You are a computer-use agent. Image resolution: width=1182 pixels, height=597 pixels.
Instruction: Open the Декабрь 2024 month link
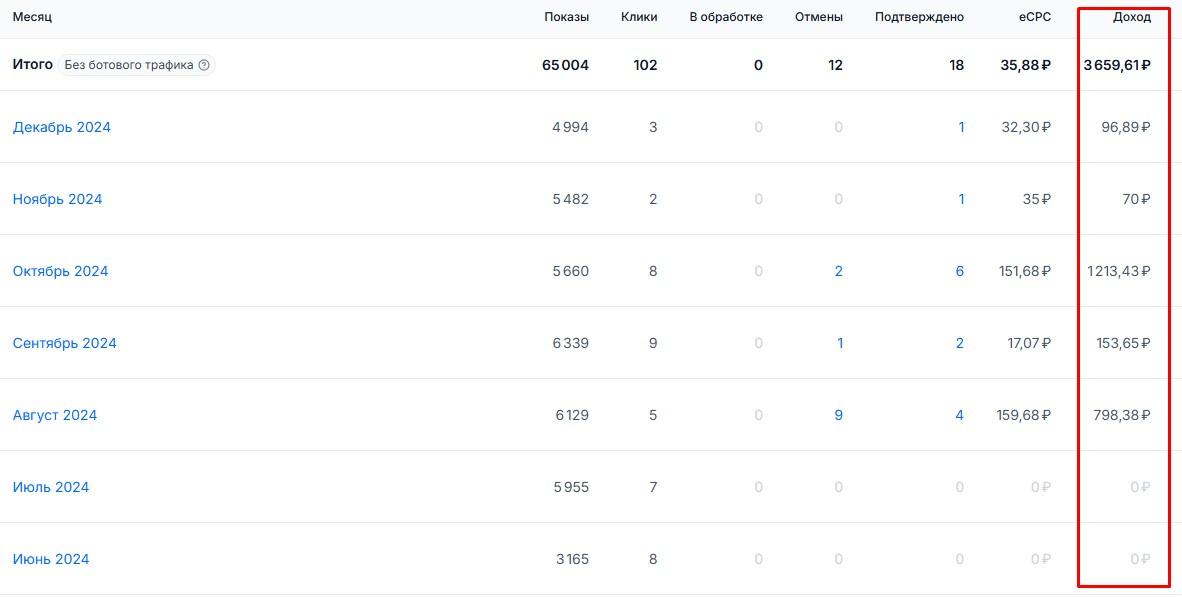click(62, 127)
